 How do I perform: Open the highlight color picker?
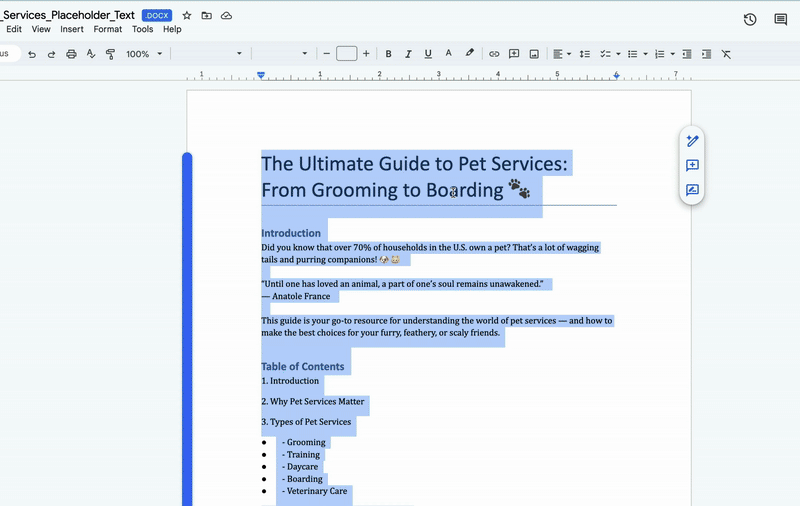[x=469, y=54]
